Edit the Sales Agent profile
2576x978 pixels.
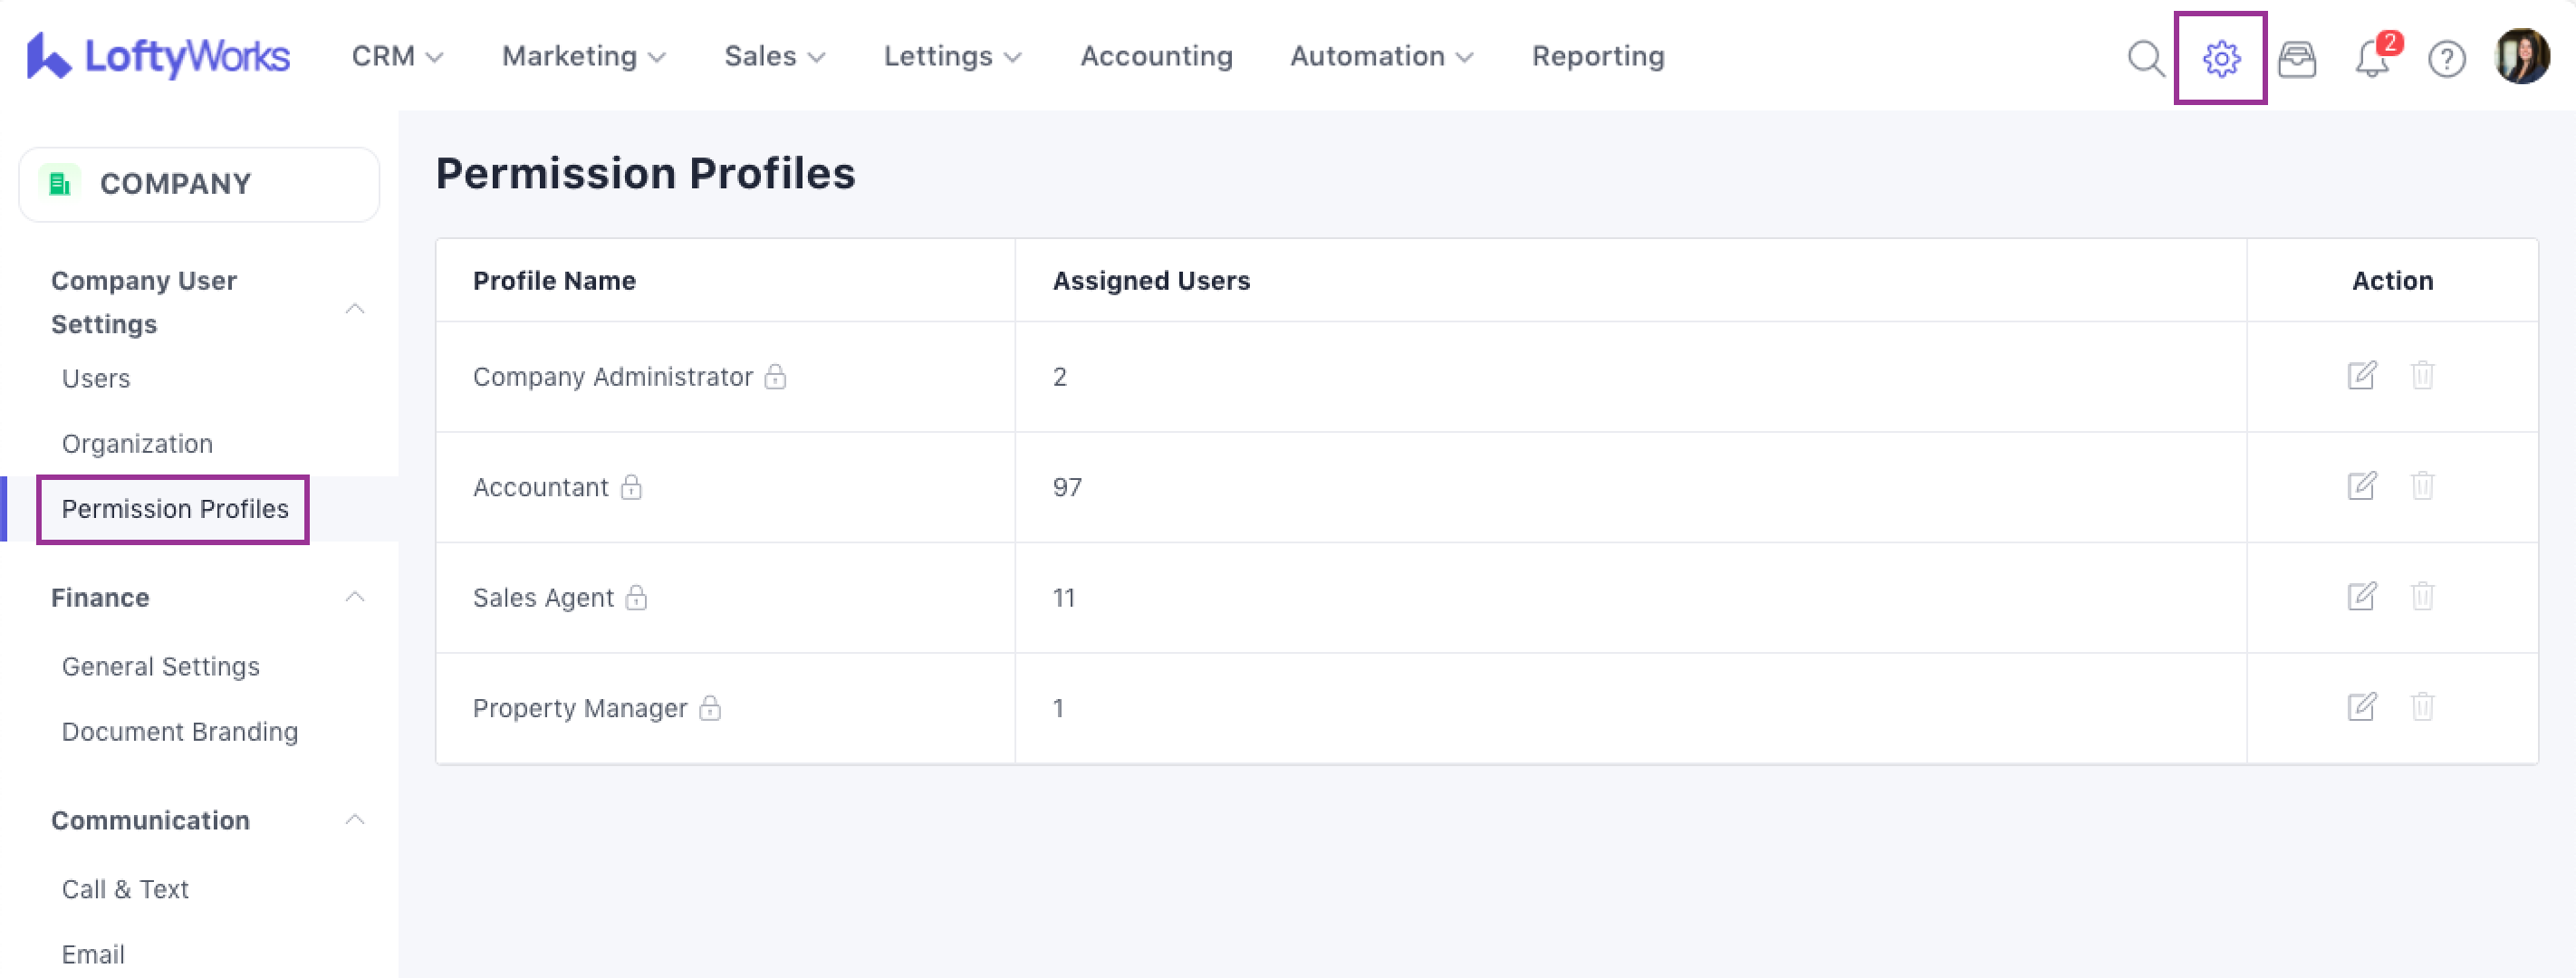tap(2361, 597)
